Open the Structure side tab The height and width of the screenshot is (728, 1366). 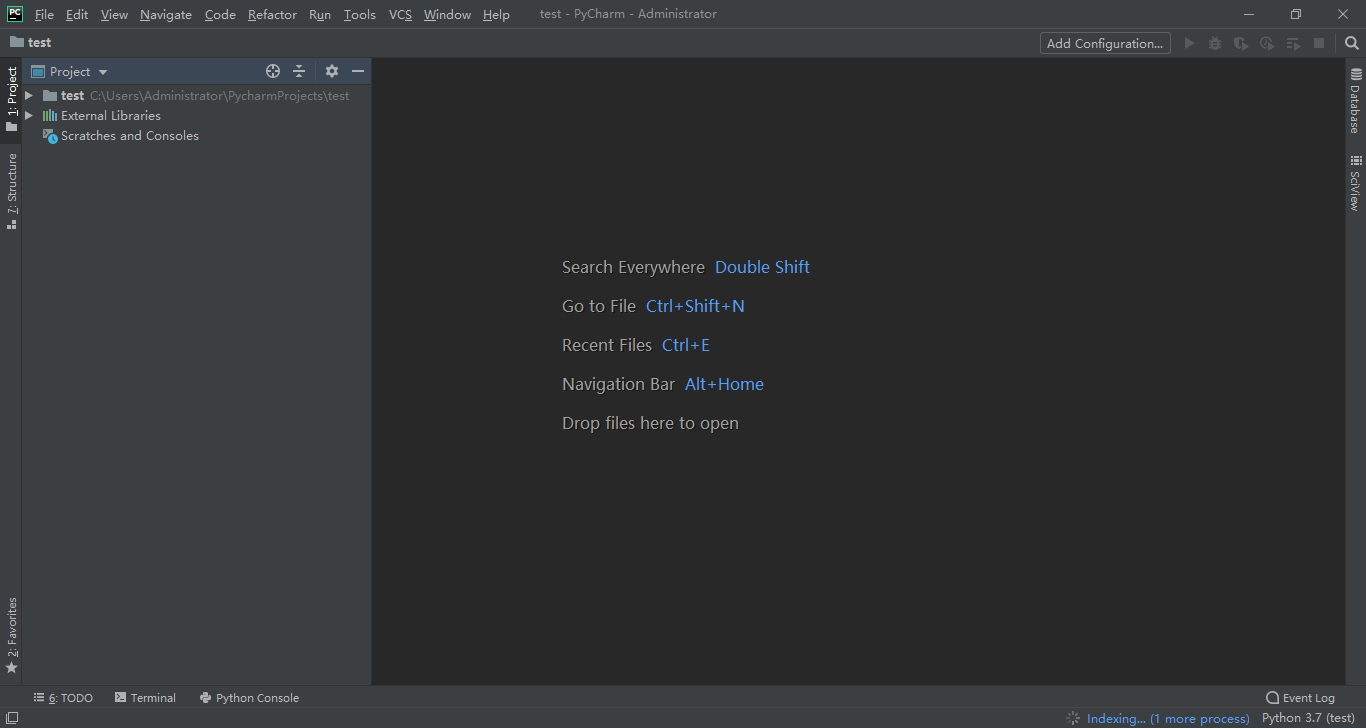pyautogui.click(x=11, y=192)
